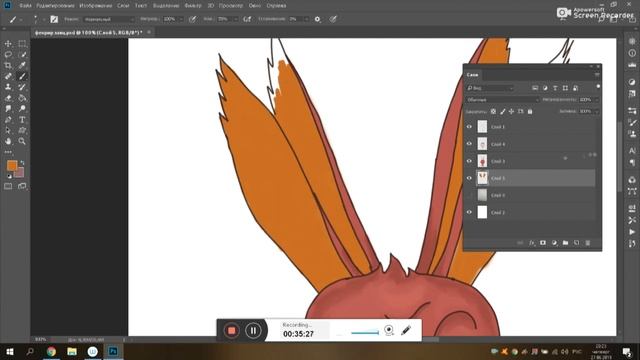
Task: Select the Magic Wand selection tool
Action: click(22, 54)
